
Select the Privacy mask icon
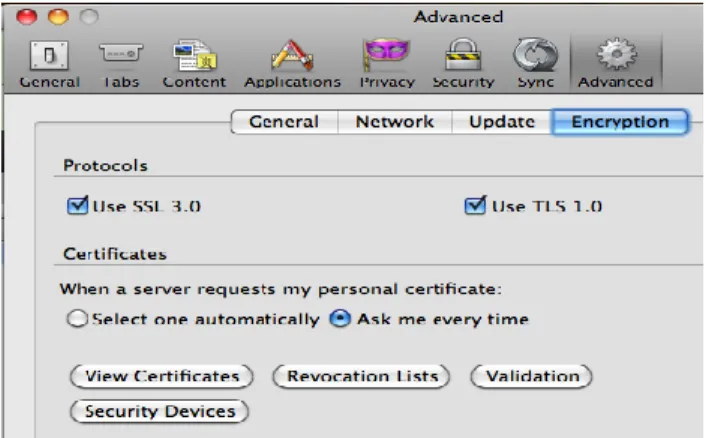[387, 55]
